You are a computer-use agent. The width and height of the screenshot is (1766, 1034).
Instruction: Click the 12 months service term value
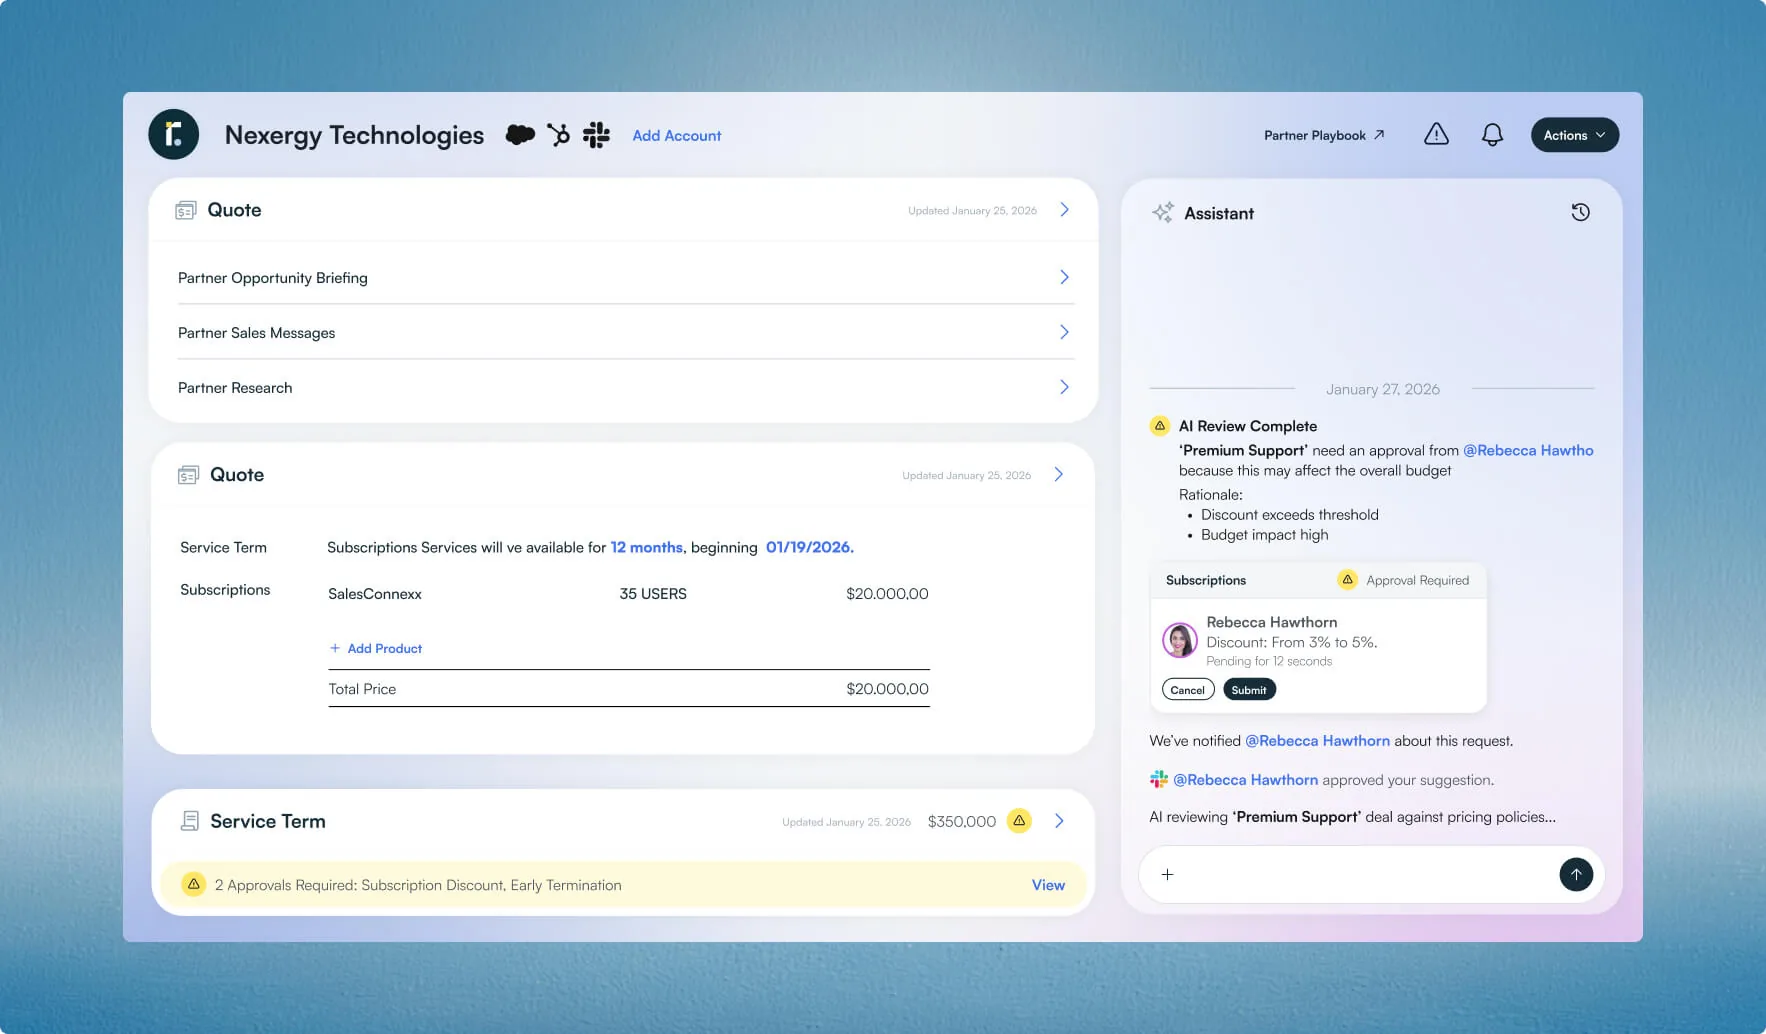coord(646,547)
